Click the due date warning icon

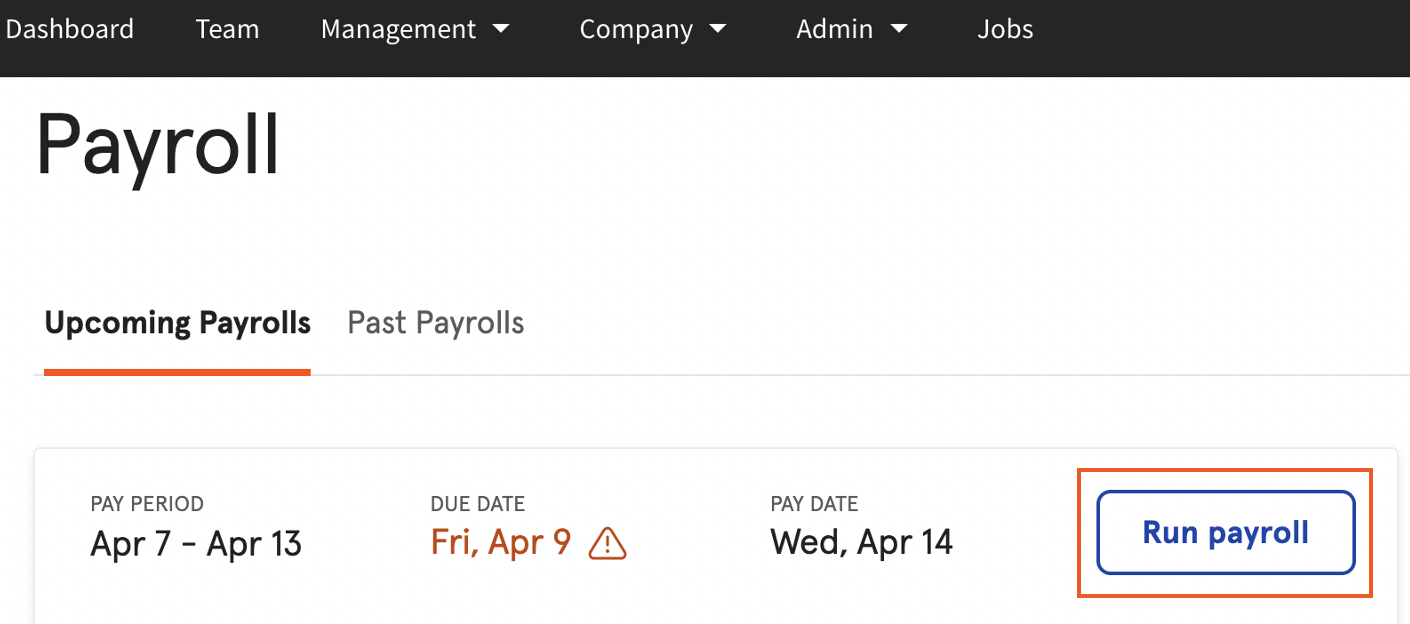pos(608,544)
